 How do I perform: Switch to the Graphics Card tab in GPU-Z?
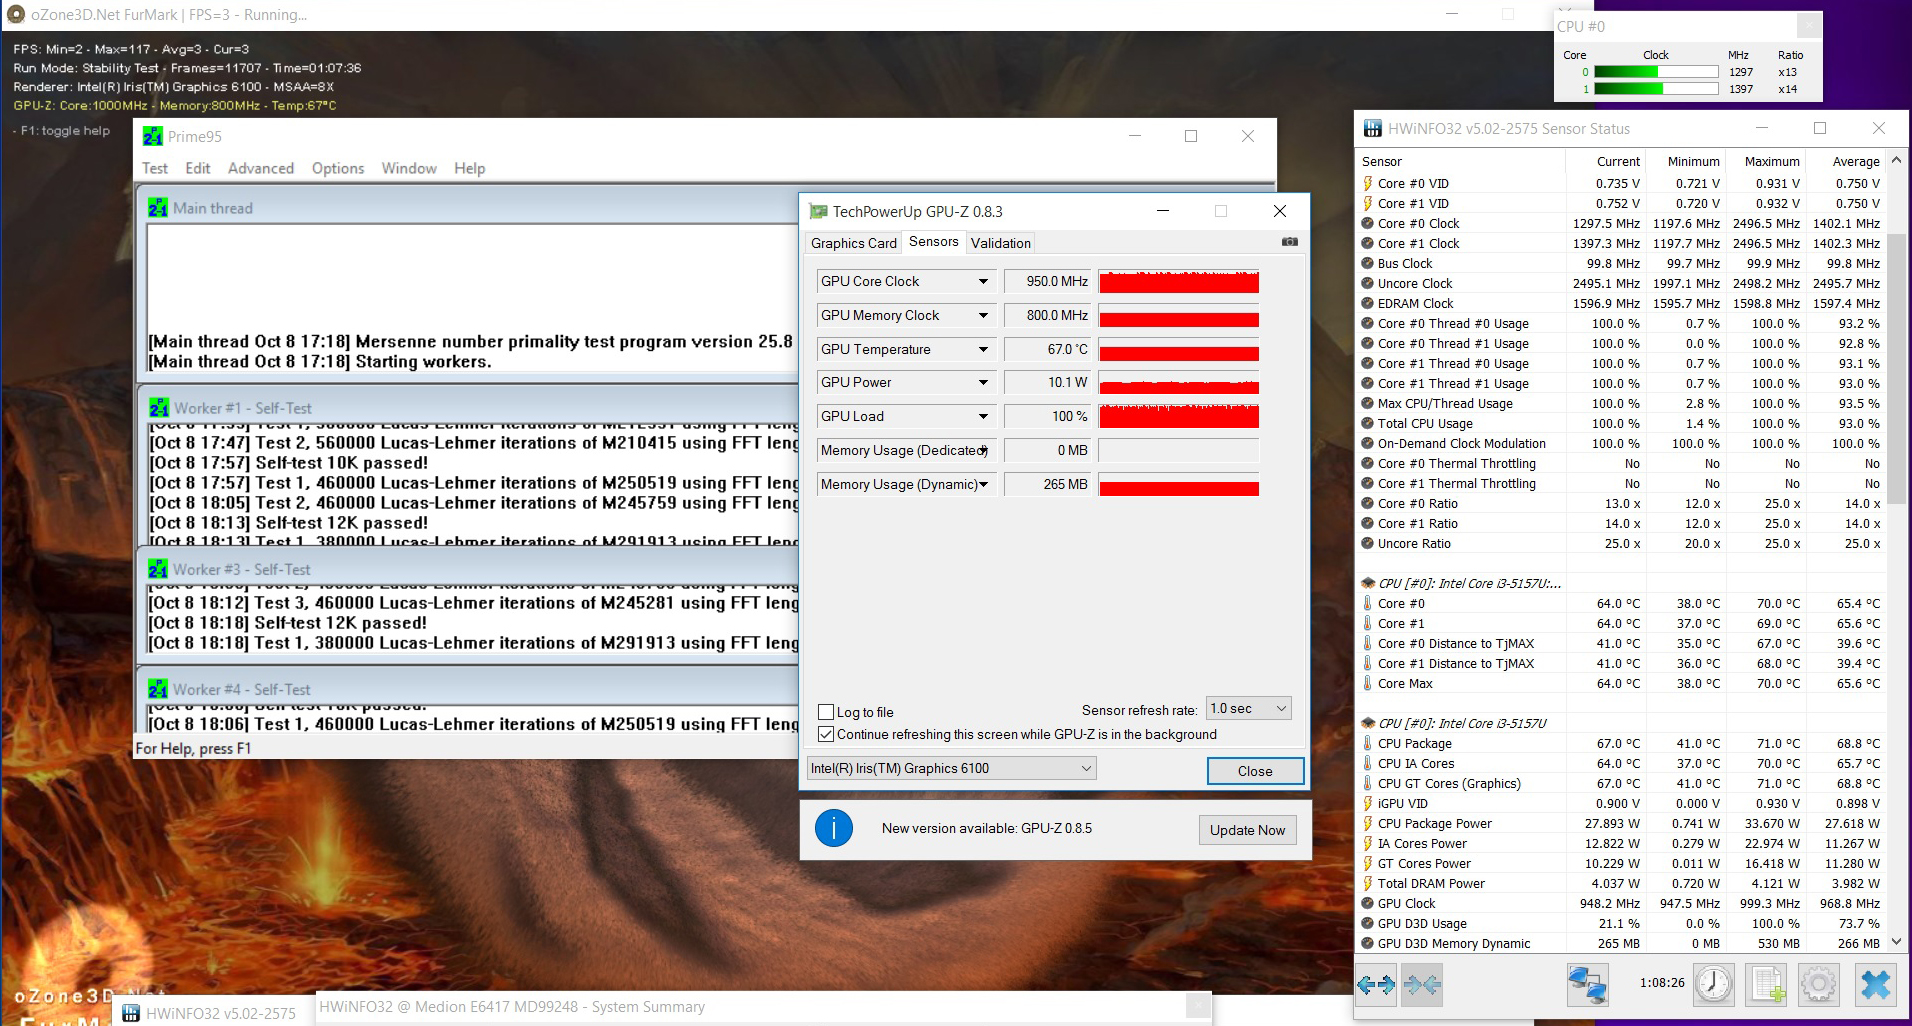click(854, 243)
